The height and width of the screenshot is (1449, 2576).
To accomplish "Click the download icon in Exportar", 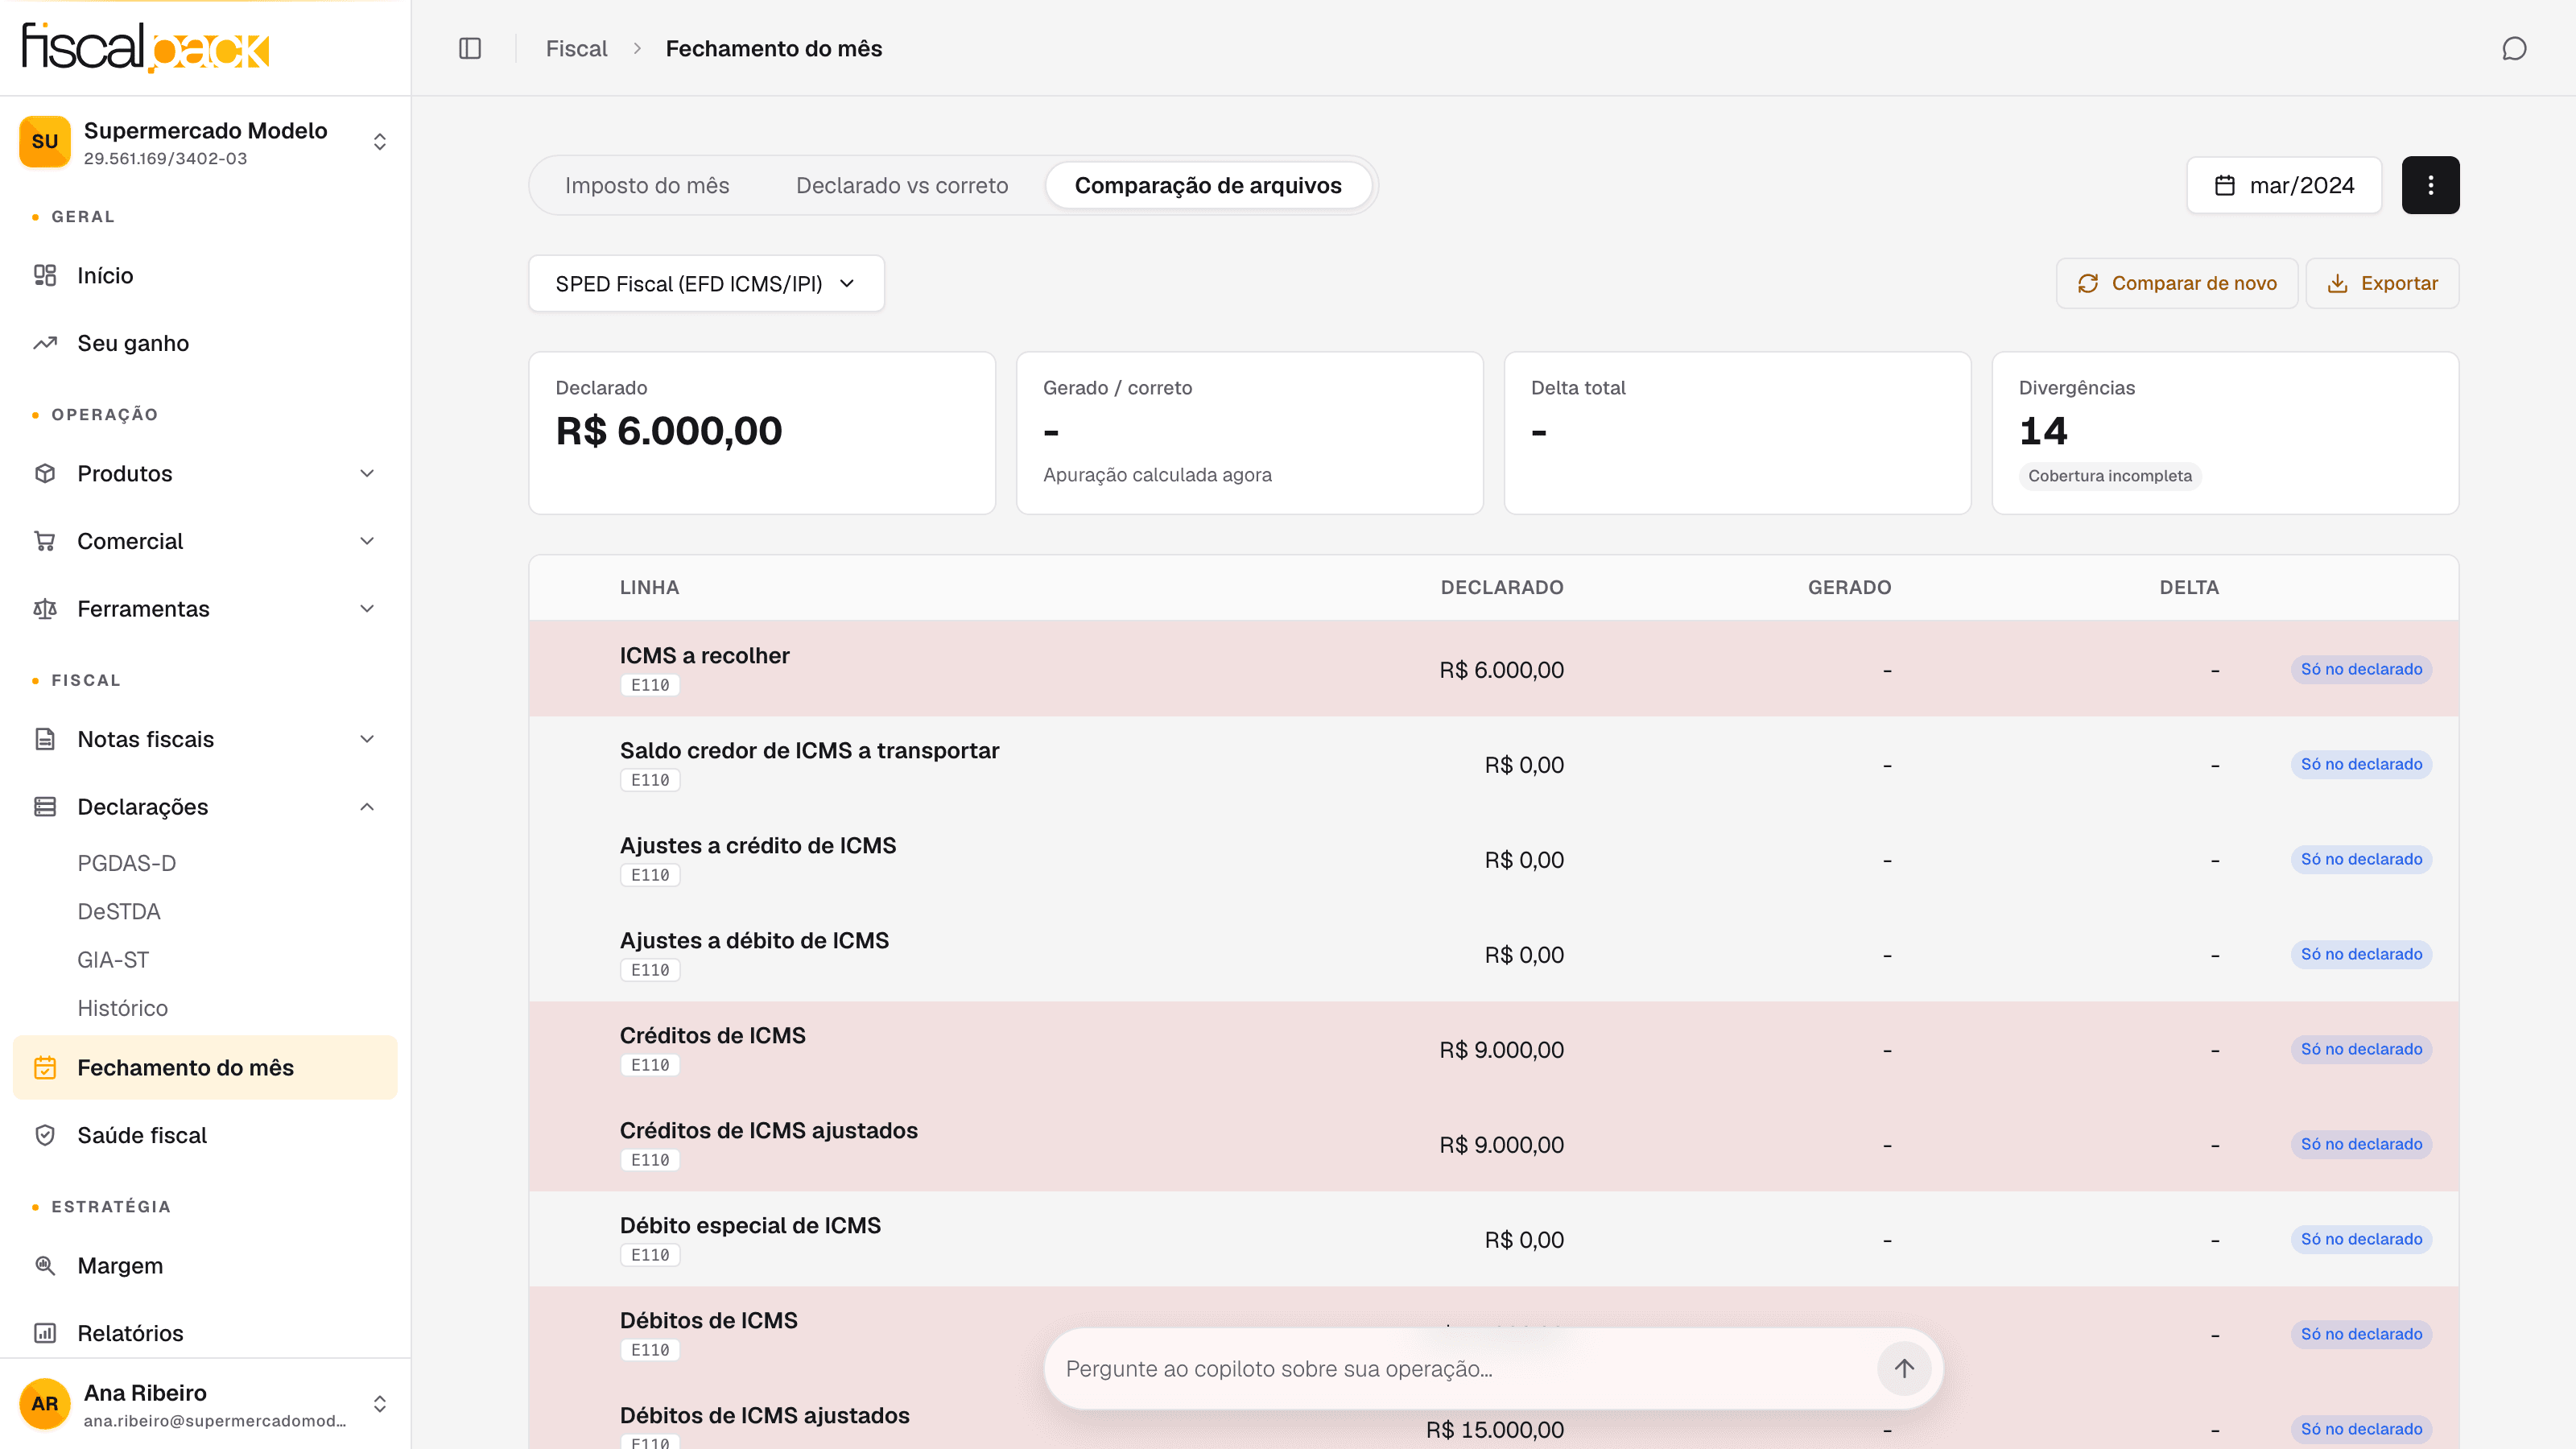I will click(2337, 283).
